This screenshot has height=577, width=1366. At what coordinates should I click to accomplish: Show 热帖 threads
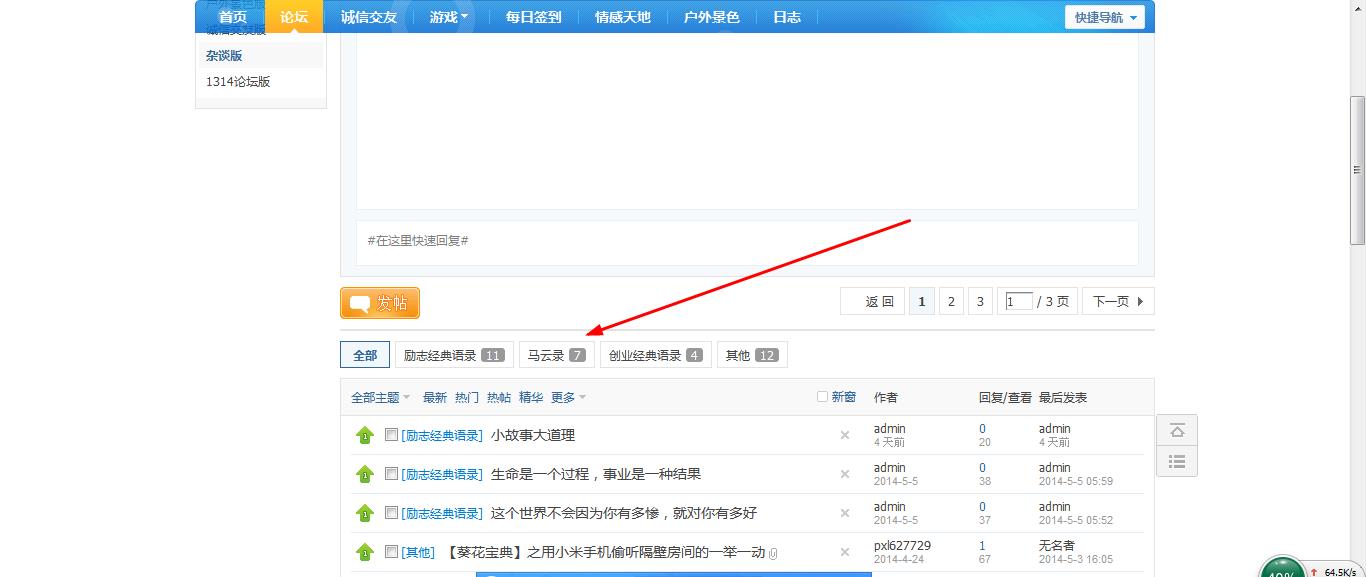click(x=499, y=397)
